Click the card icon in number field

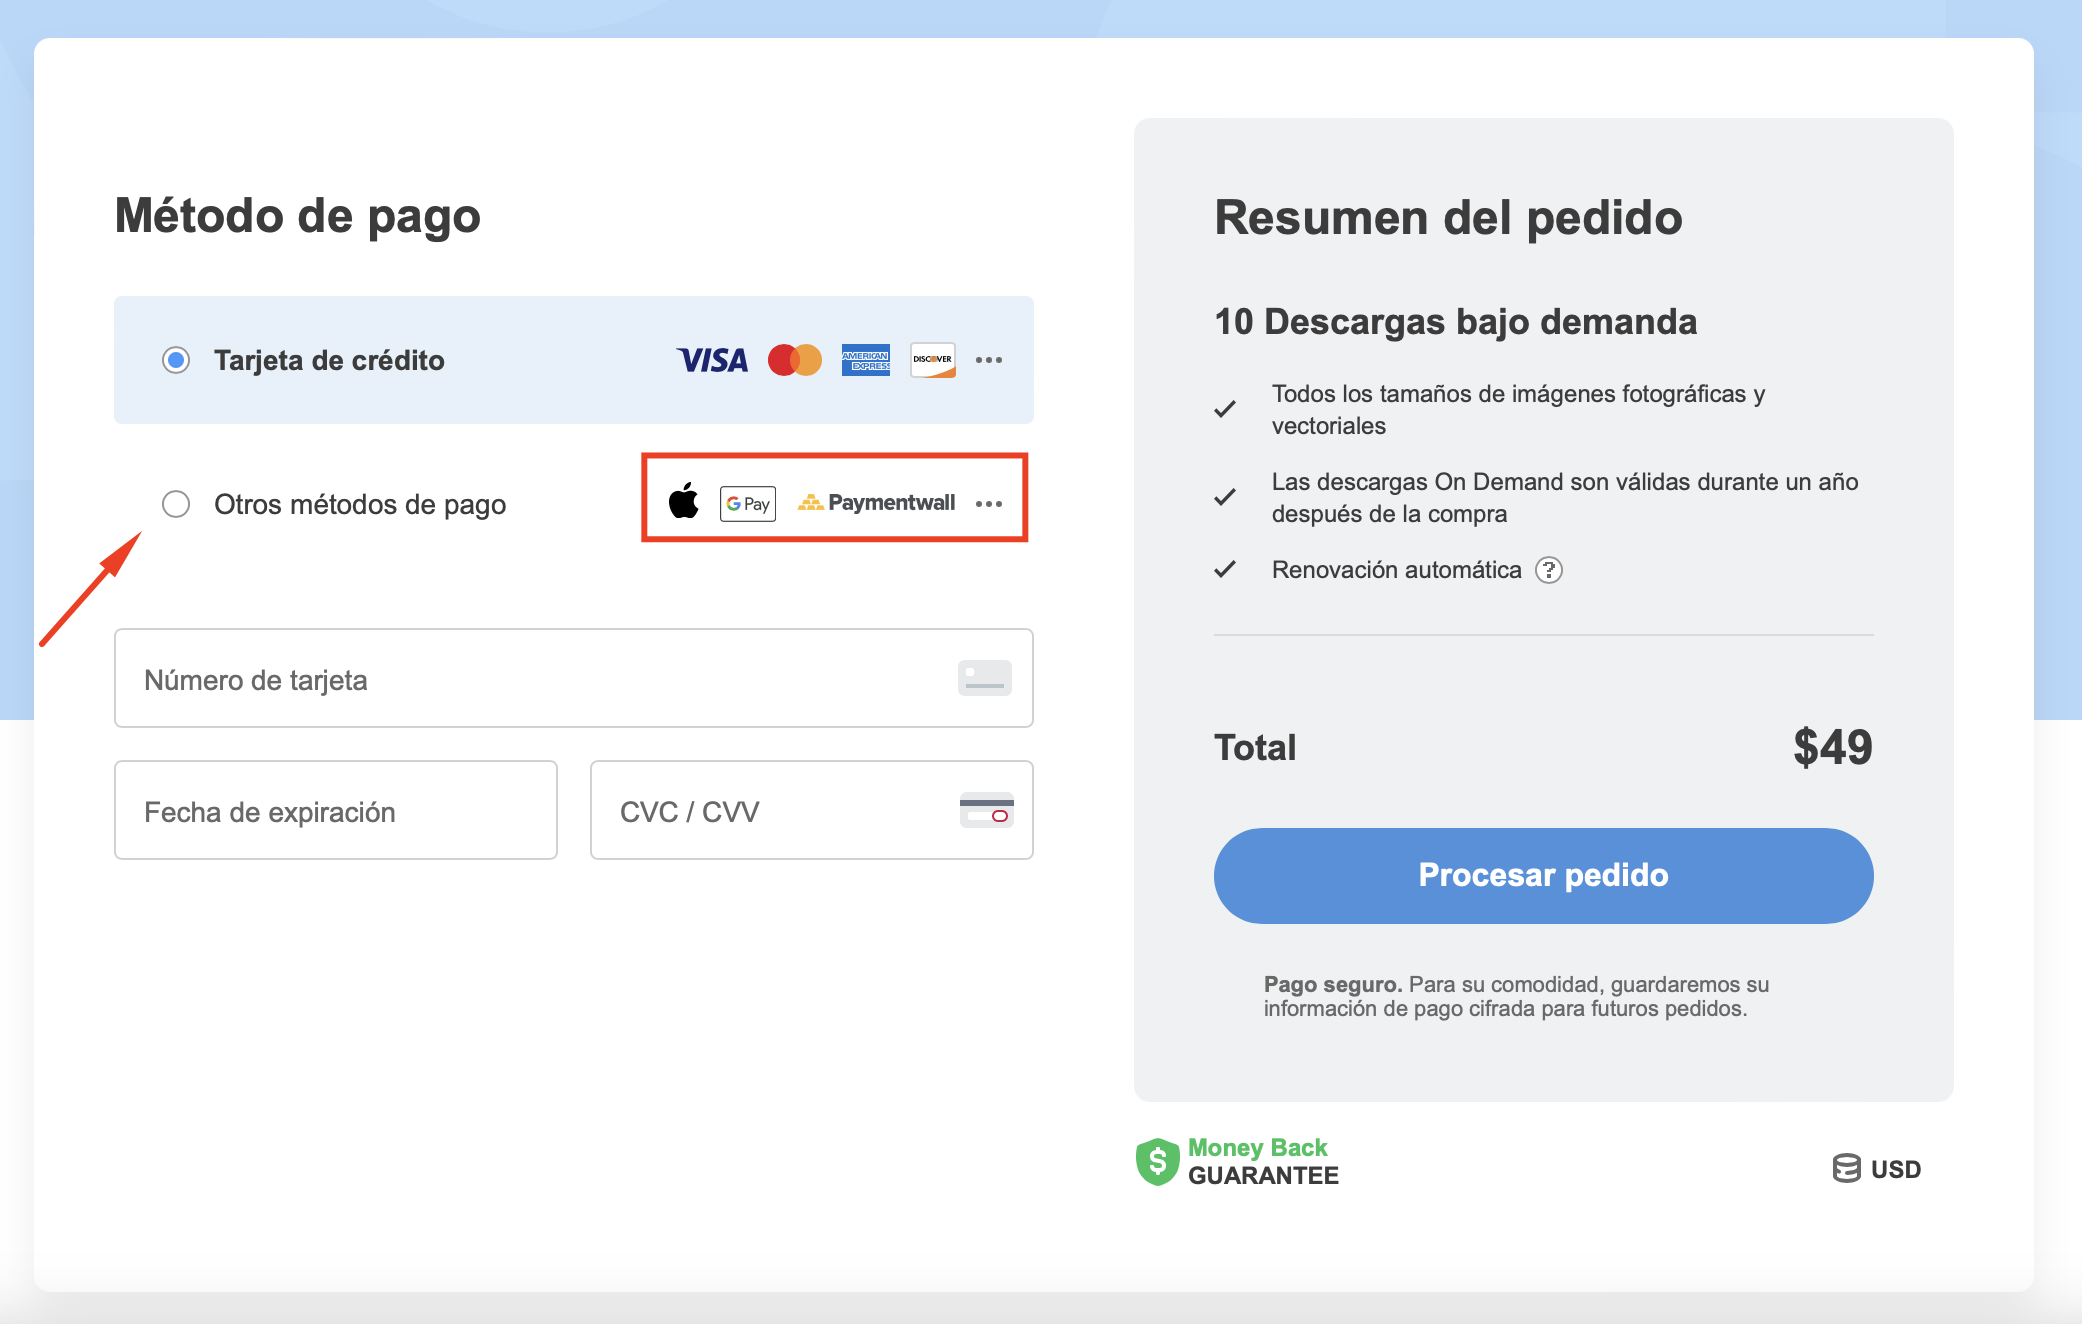coord(985,678)
